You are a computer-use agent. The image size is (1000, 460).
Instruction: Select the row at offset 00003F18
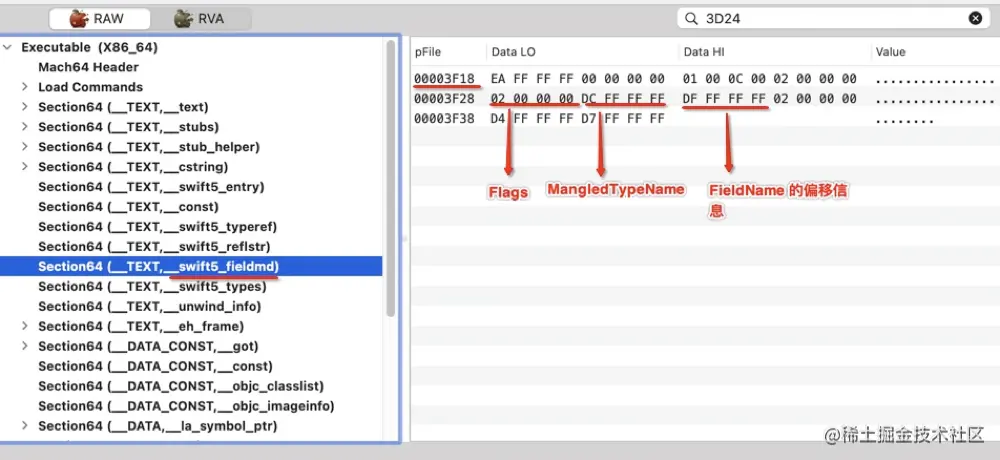[x=705, y=79]
